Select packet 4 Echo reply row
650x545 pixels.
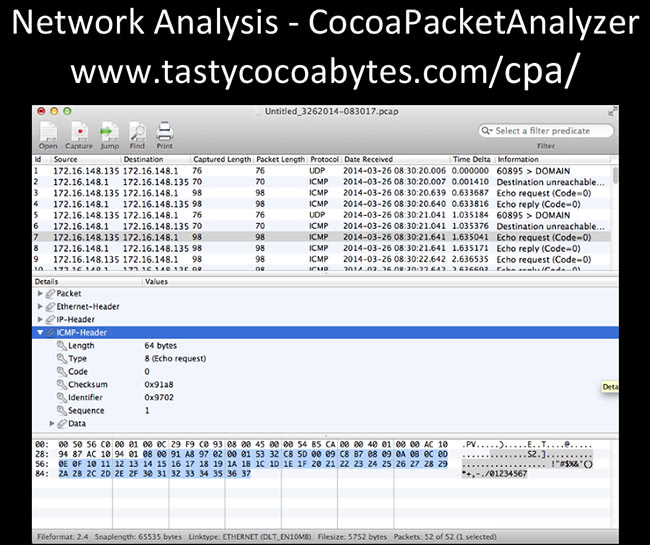click(321, 204)
